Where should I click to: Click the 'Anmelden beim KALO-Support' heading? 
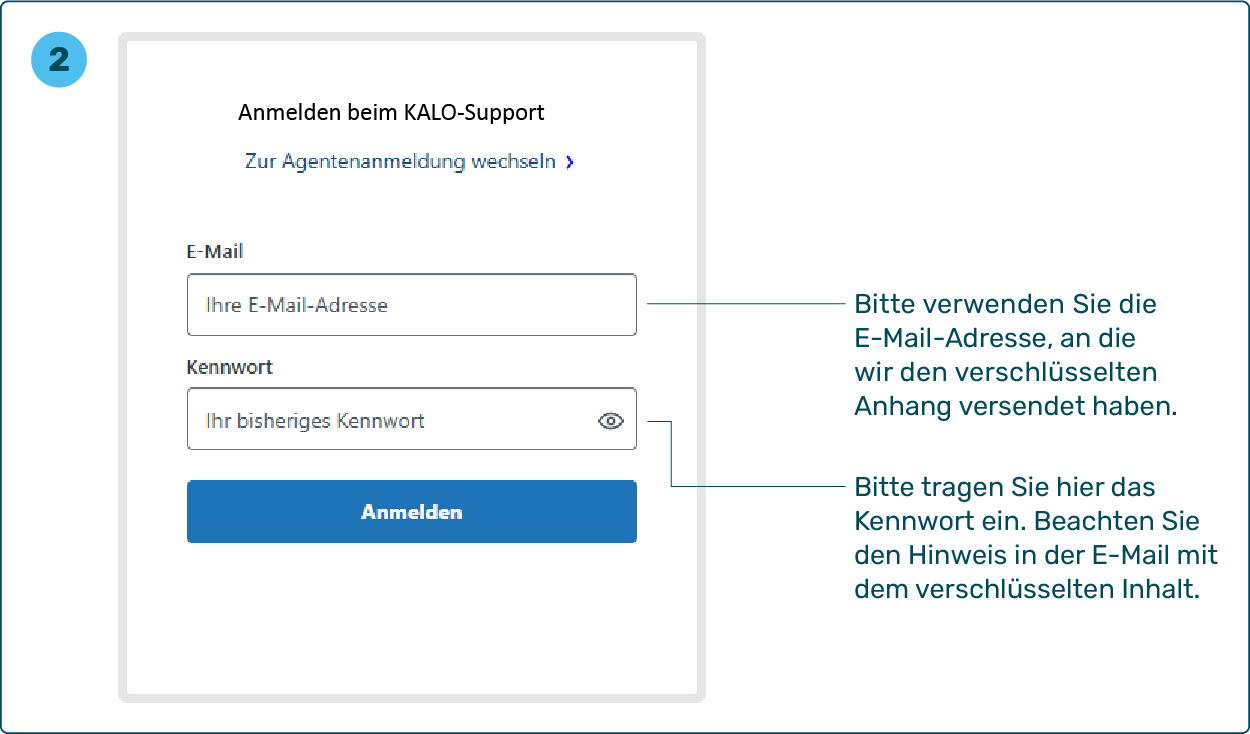[x=391, y=112]
